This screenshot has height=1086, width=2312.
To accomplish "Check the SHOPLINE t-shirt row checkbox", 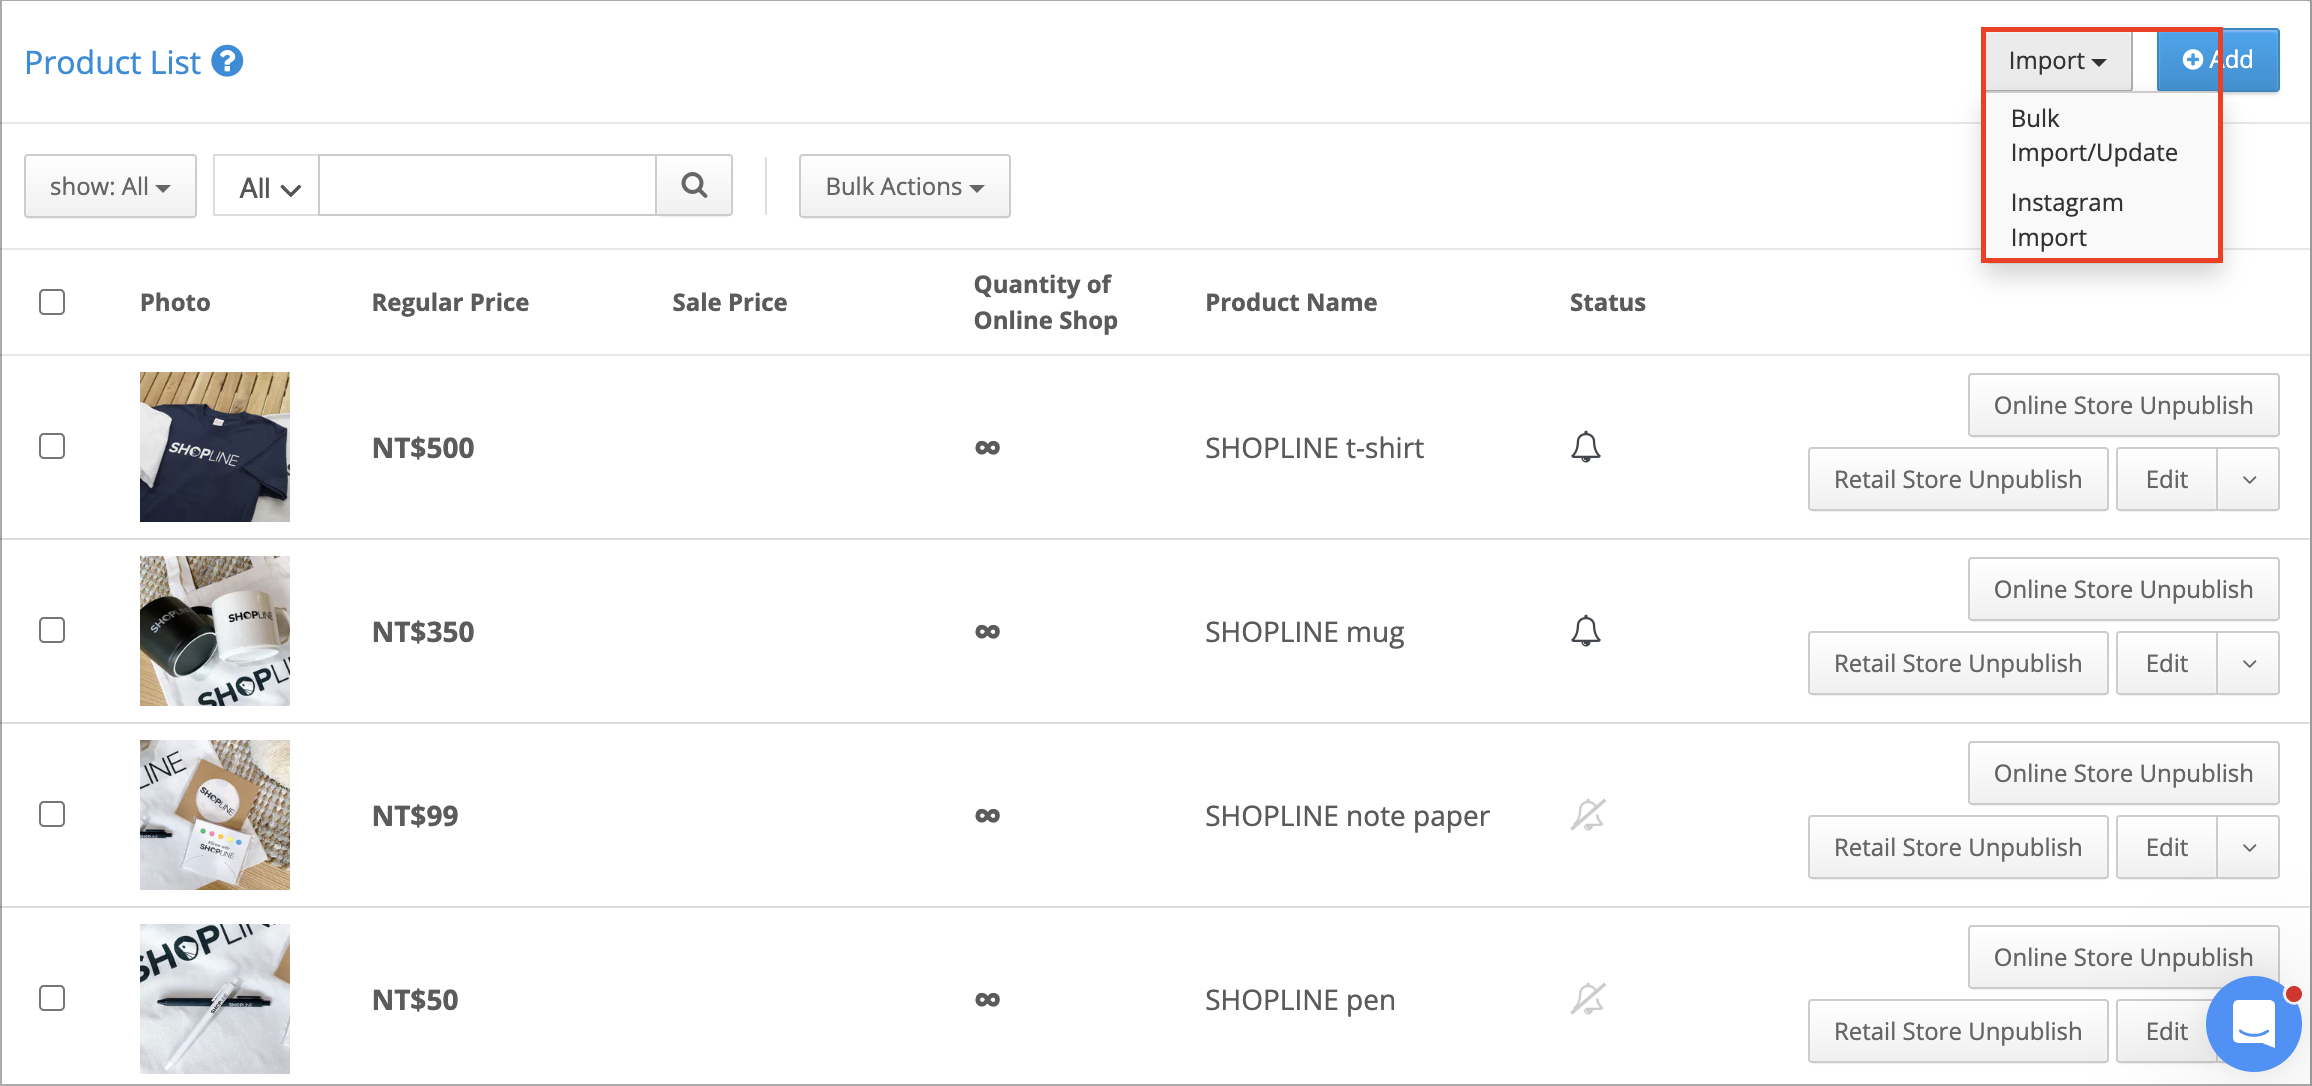I will tap(52, 446).
